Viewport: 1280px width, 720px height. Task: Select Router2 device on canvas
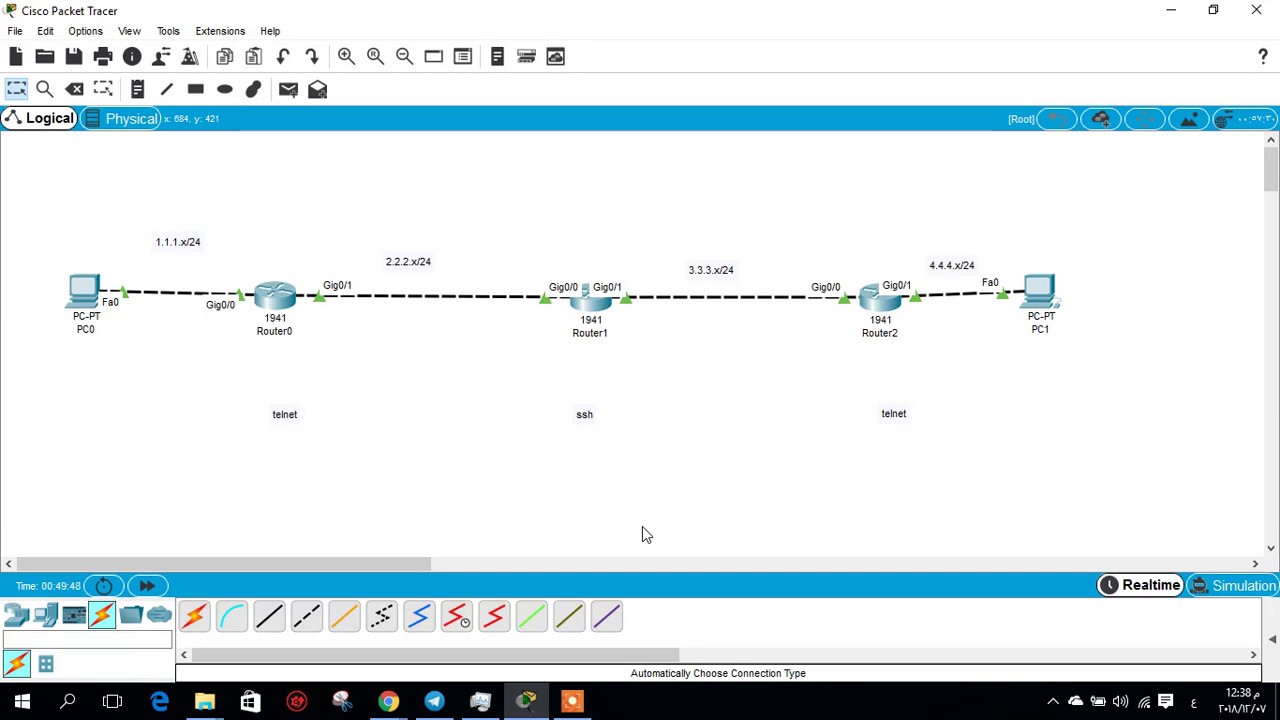(x=880, y=298)
